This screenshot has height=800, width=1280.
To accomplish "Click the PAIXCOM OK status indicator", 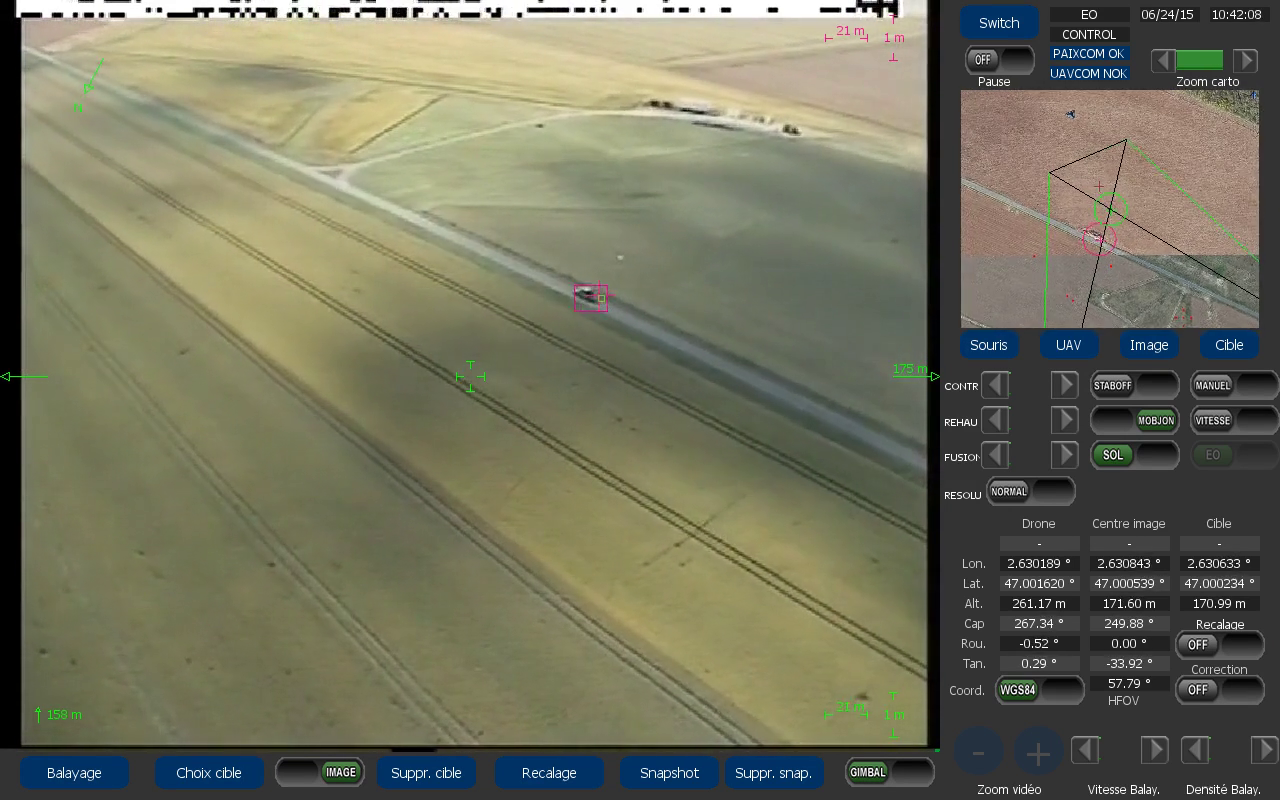I will tap(1089, 54).
